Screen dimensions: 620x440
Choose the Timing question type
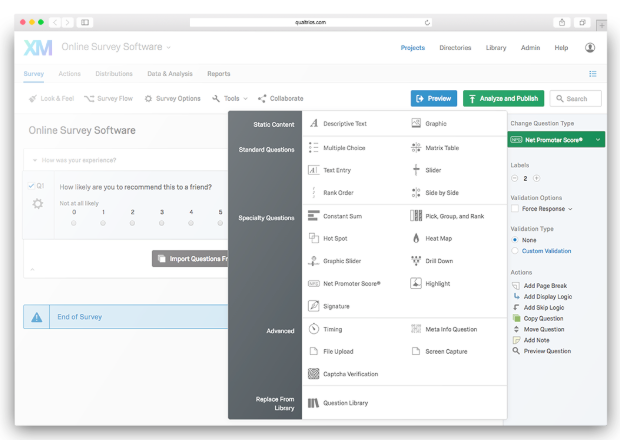coord(325,329)
